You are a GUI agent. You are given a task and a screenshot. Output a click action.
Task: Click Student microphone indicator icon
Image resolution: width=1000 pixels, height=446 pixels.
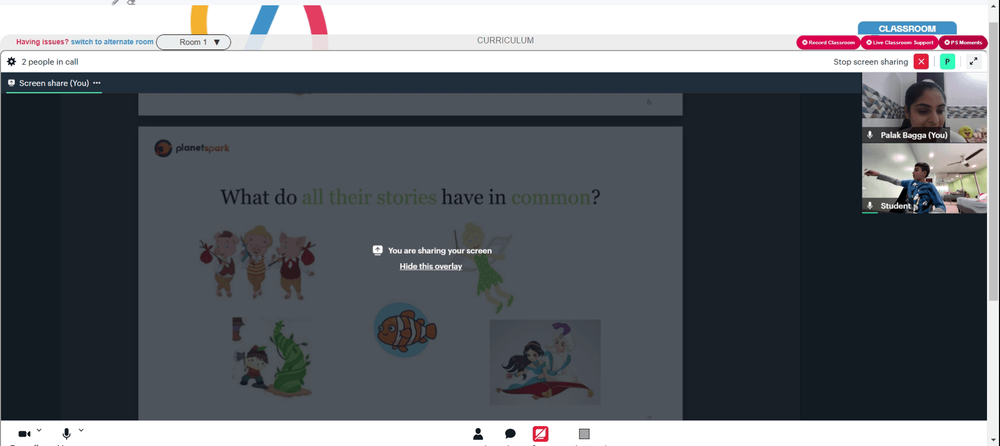[870, 205]
